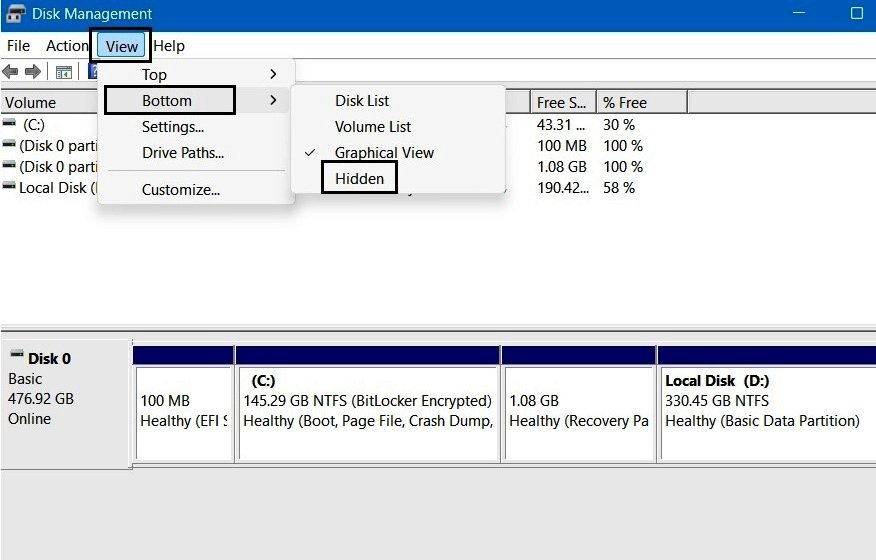Screen dimensions: 876x560
Task: Sort by the Free S... column header
Action: (563, 102)
